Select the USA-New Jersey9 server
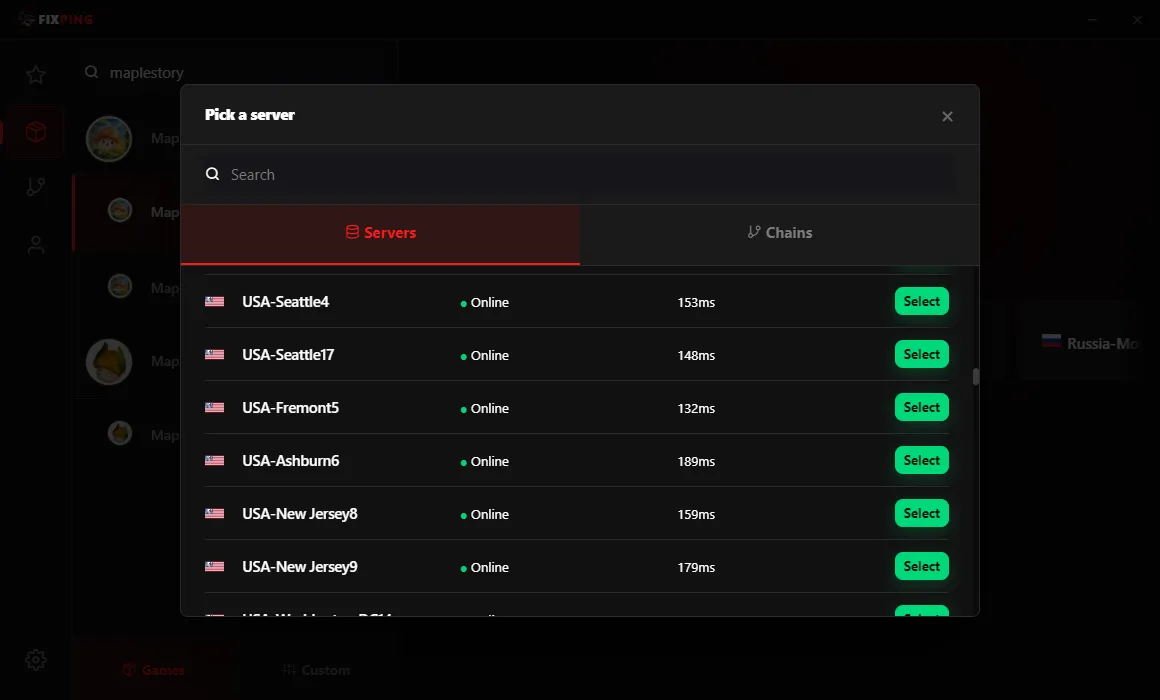The width and height of the screenshot is (1160, 700). click(x=922, y=567)
